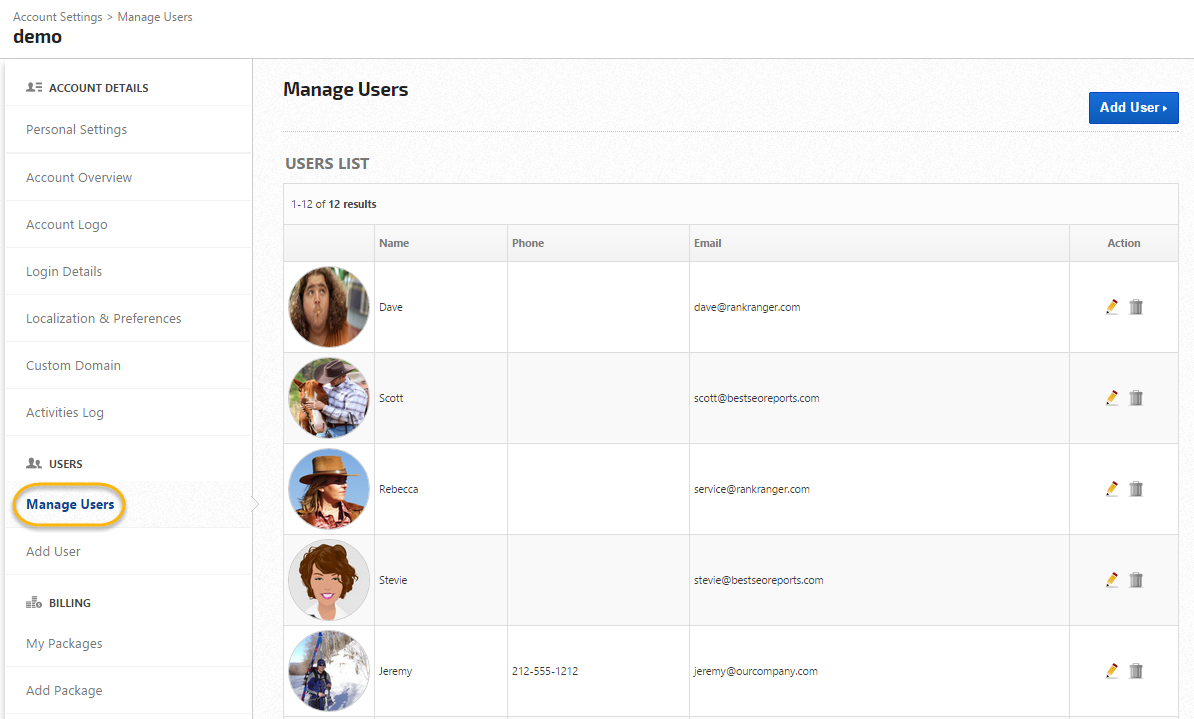Delete user Dave with trash icon

1136,307
